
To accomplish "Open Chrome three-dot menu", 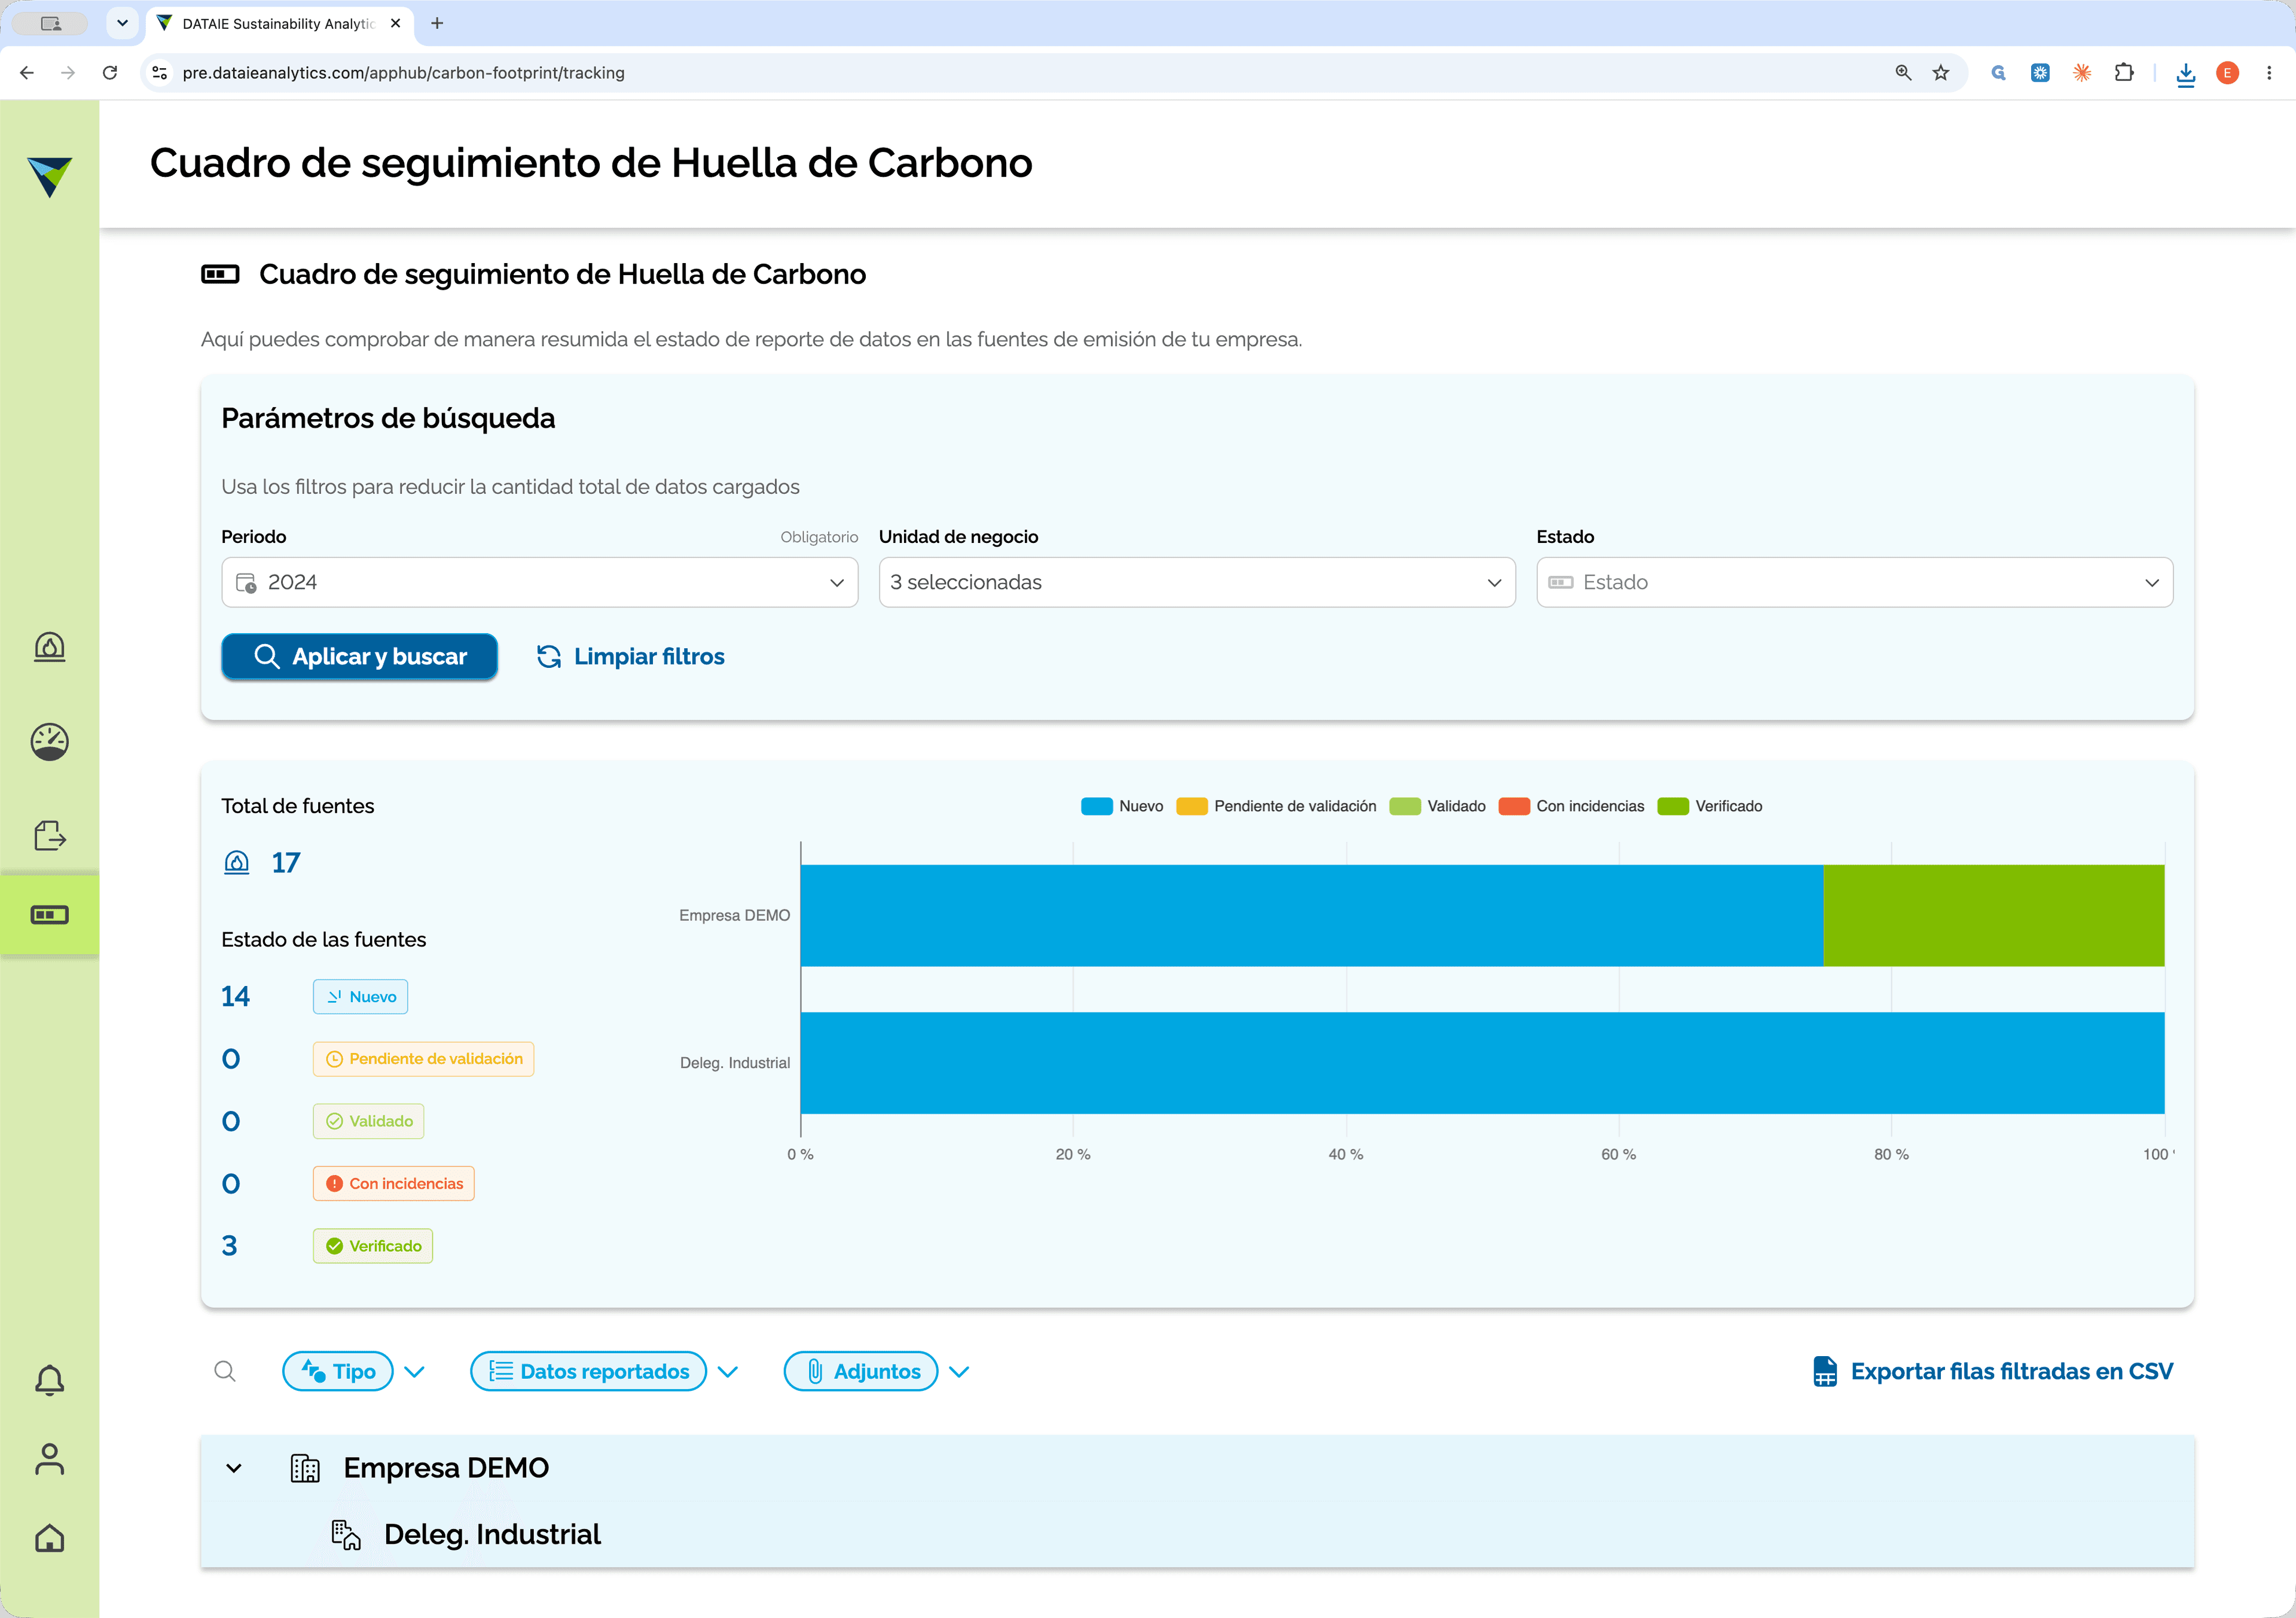I will 2269,72.
